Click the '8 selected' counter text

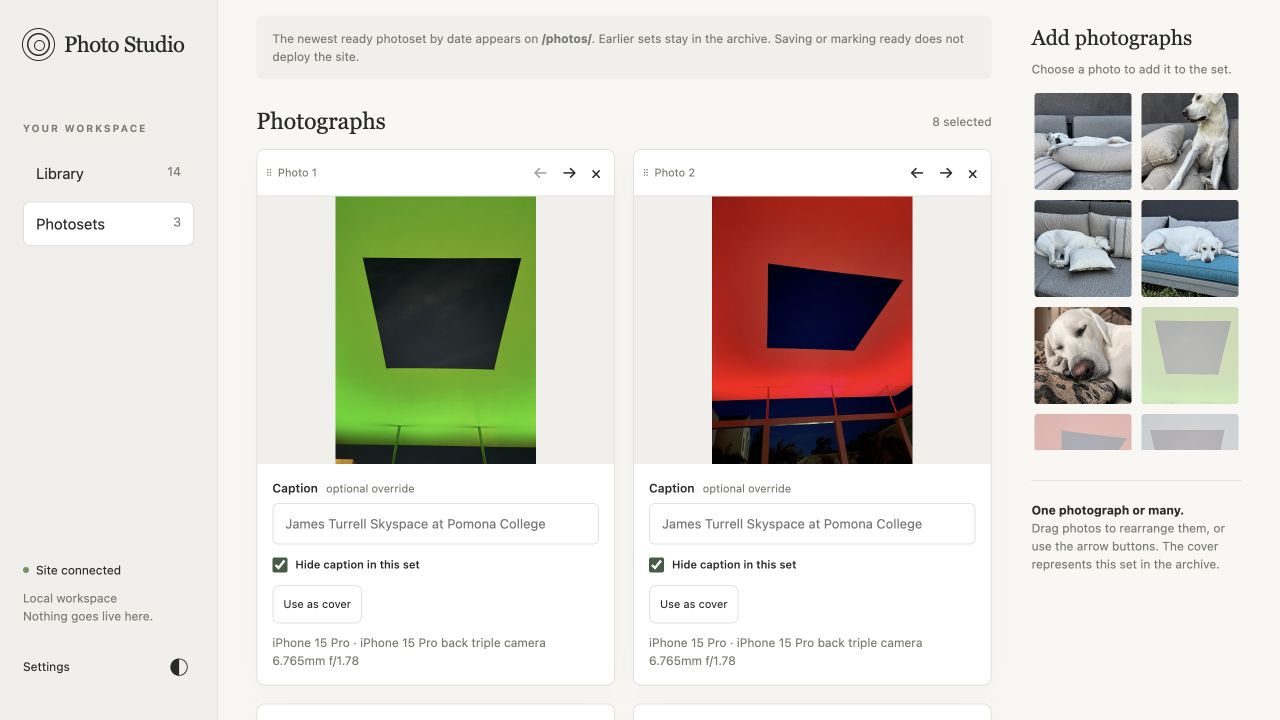click(962, 122)
